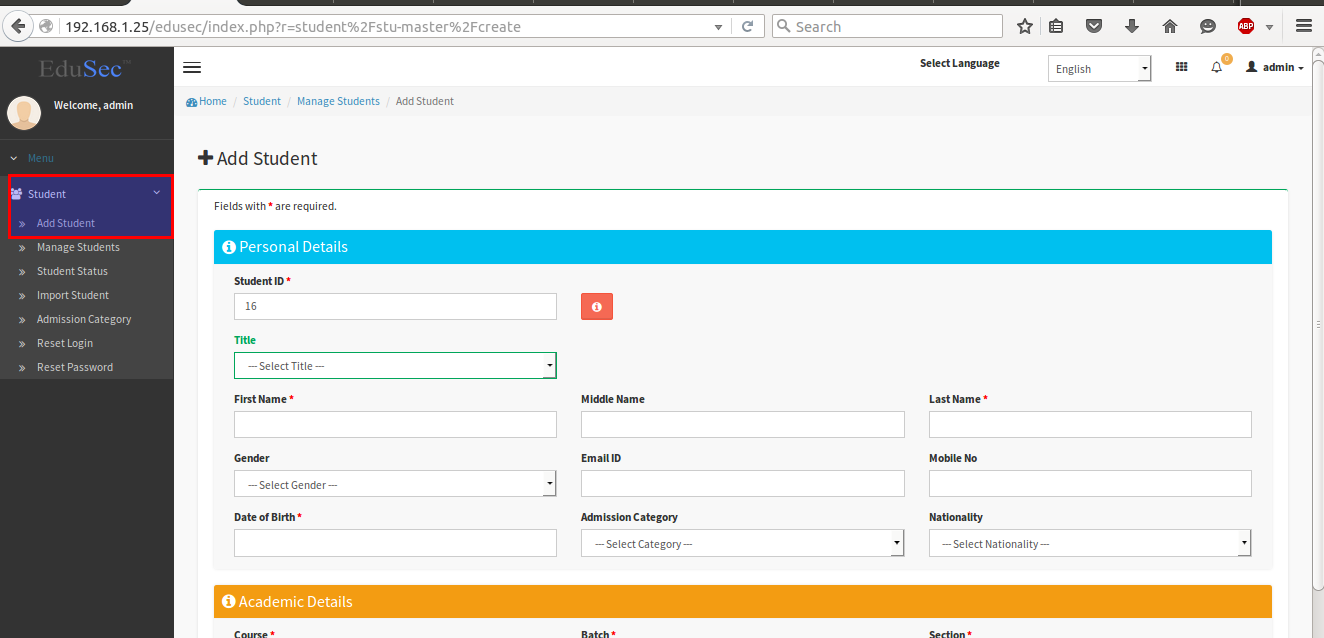Viewport: 1324px width, 638px height.
Task: Select Add Student in the sidebar
Action: coord(66,223)
